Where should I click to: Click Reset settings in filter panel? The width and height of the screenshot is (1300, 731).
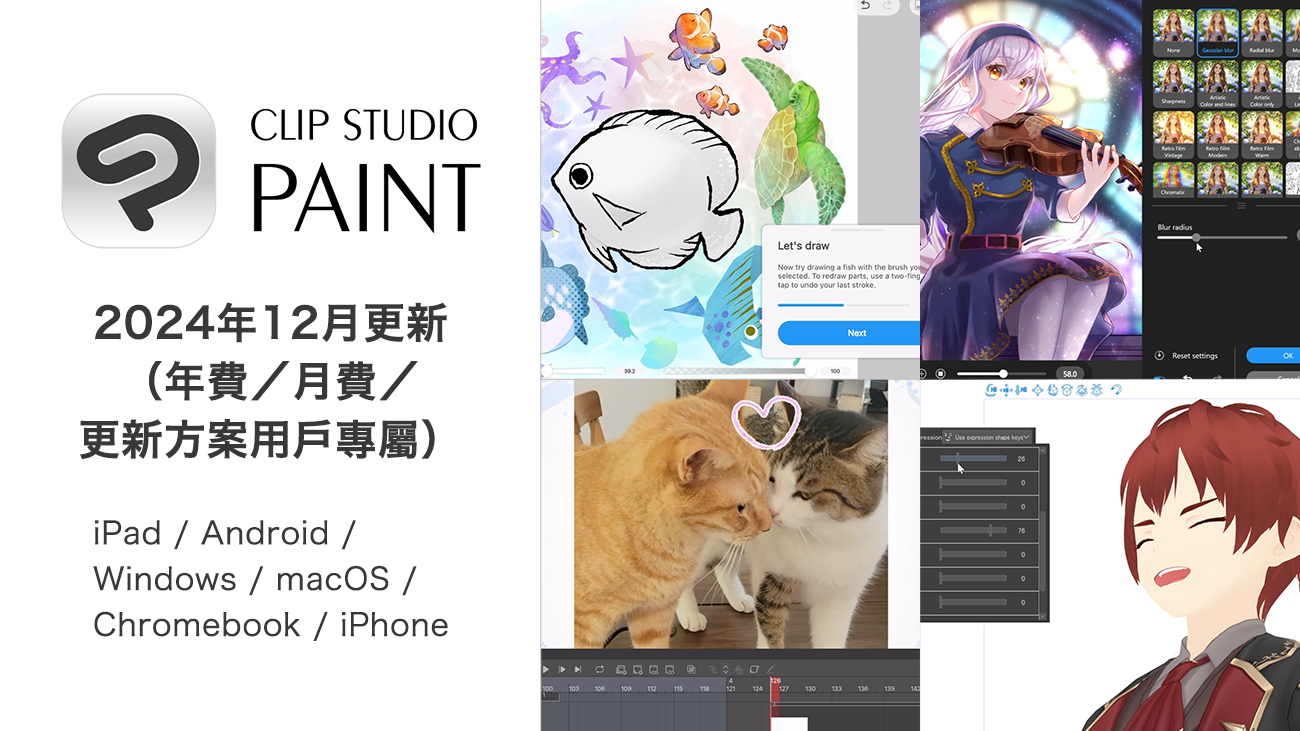click(x=1187, y=356)
